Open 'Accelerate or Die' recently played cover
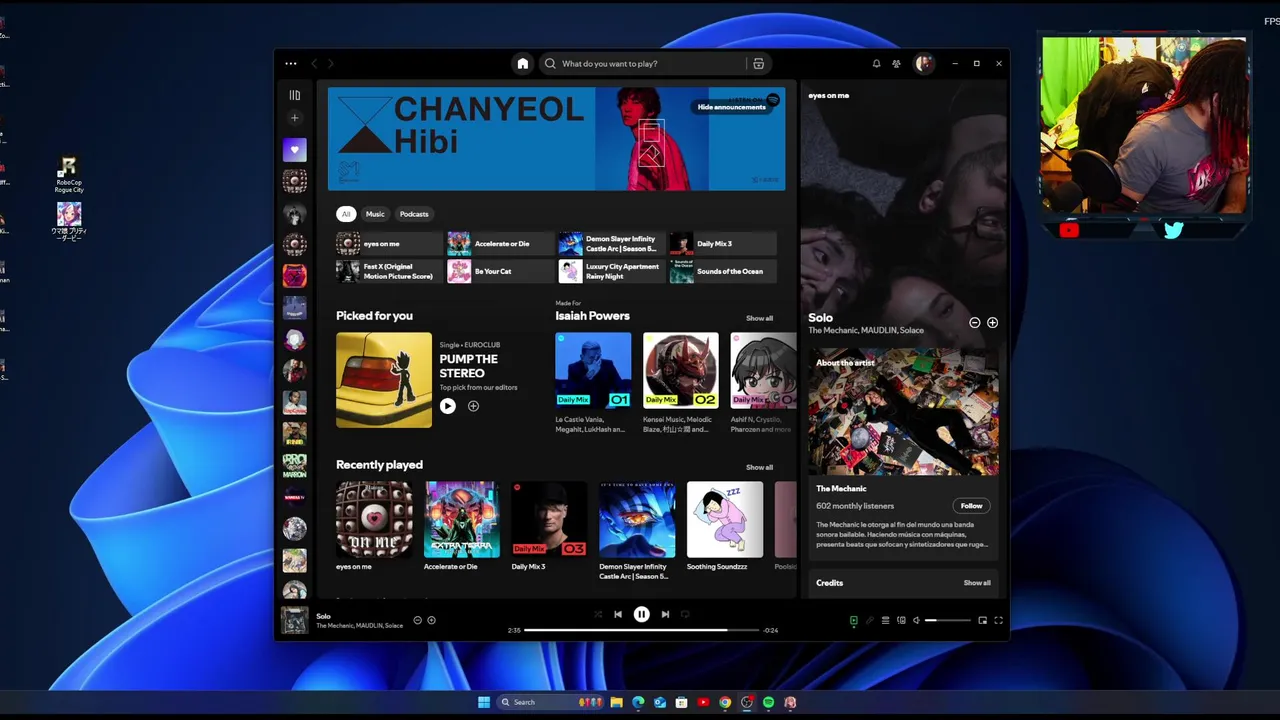Image resolution: width=1280 pixels, height=720 pixels. pyautogui.click(x=462, y=519)
